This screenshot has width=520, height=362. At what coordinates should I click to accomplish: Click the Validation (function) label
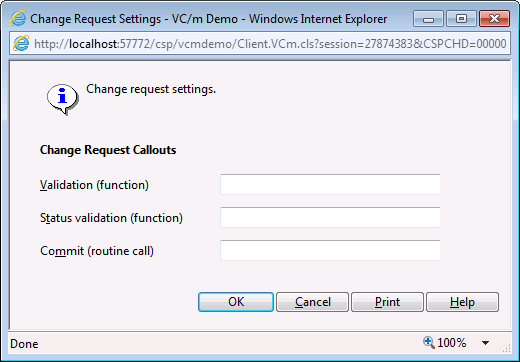(94, 185)
